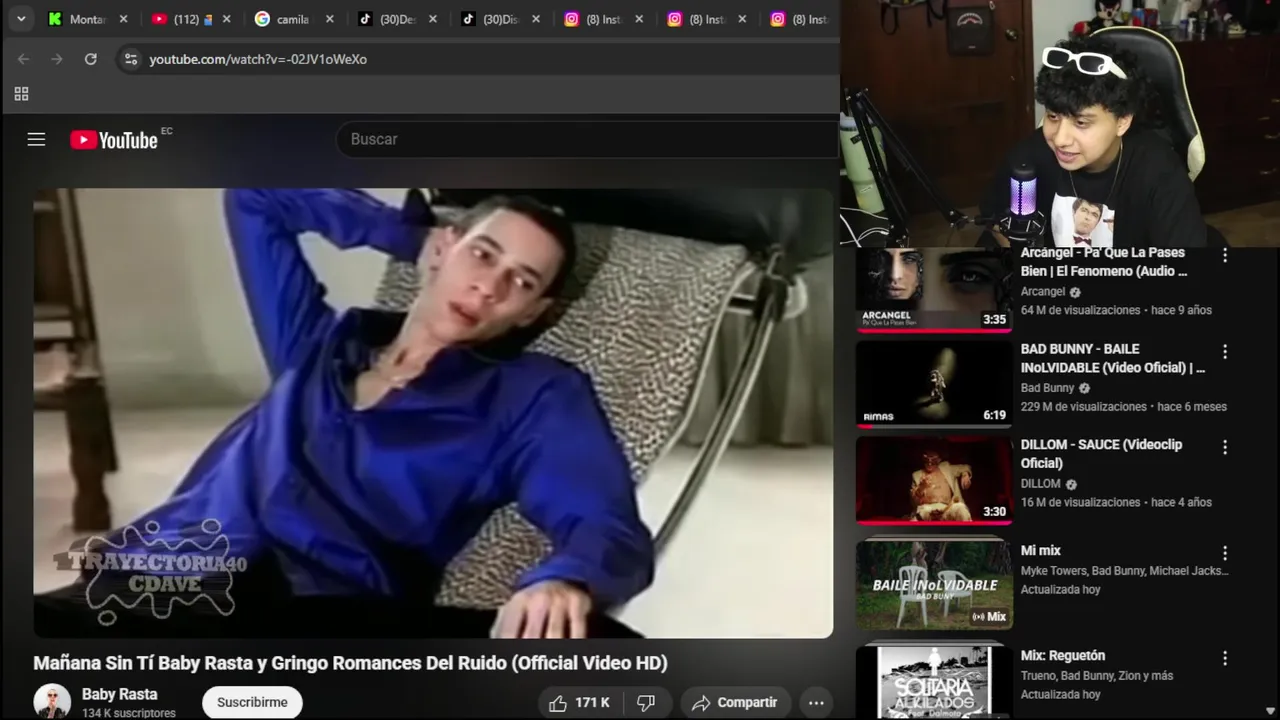The height and width of the screenshot is (720, 1280).
Task: Reload the page with the refresh icon
Action: point(91,59)
